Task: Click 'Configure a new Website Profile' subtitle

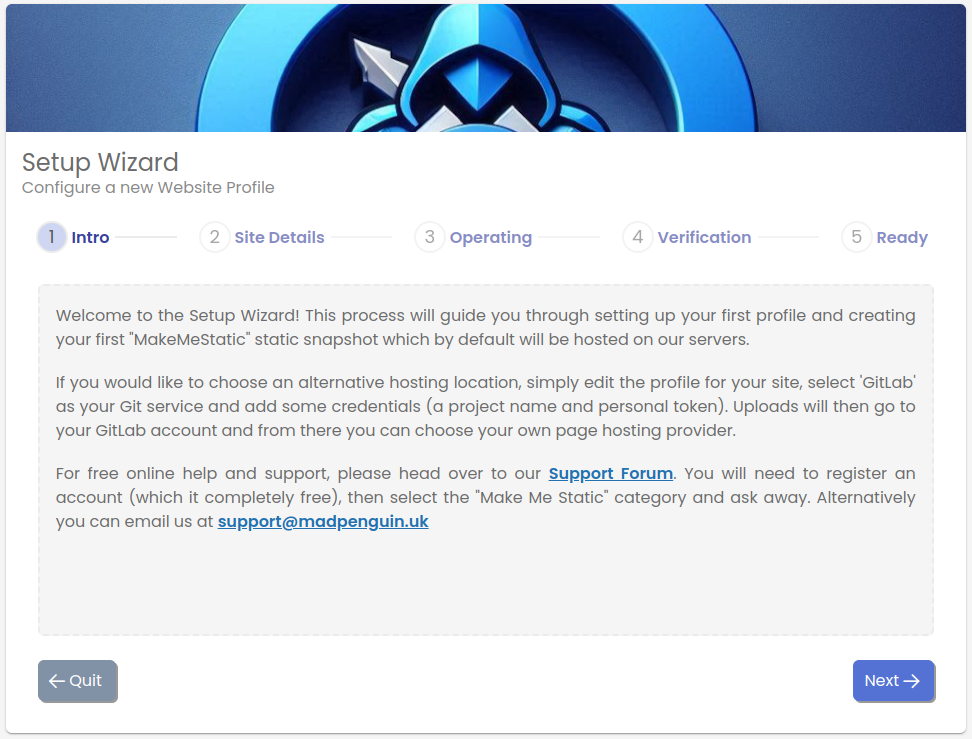Action: (x=148, y=187)
